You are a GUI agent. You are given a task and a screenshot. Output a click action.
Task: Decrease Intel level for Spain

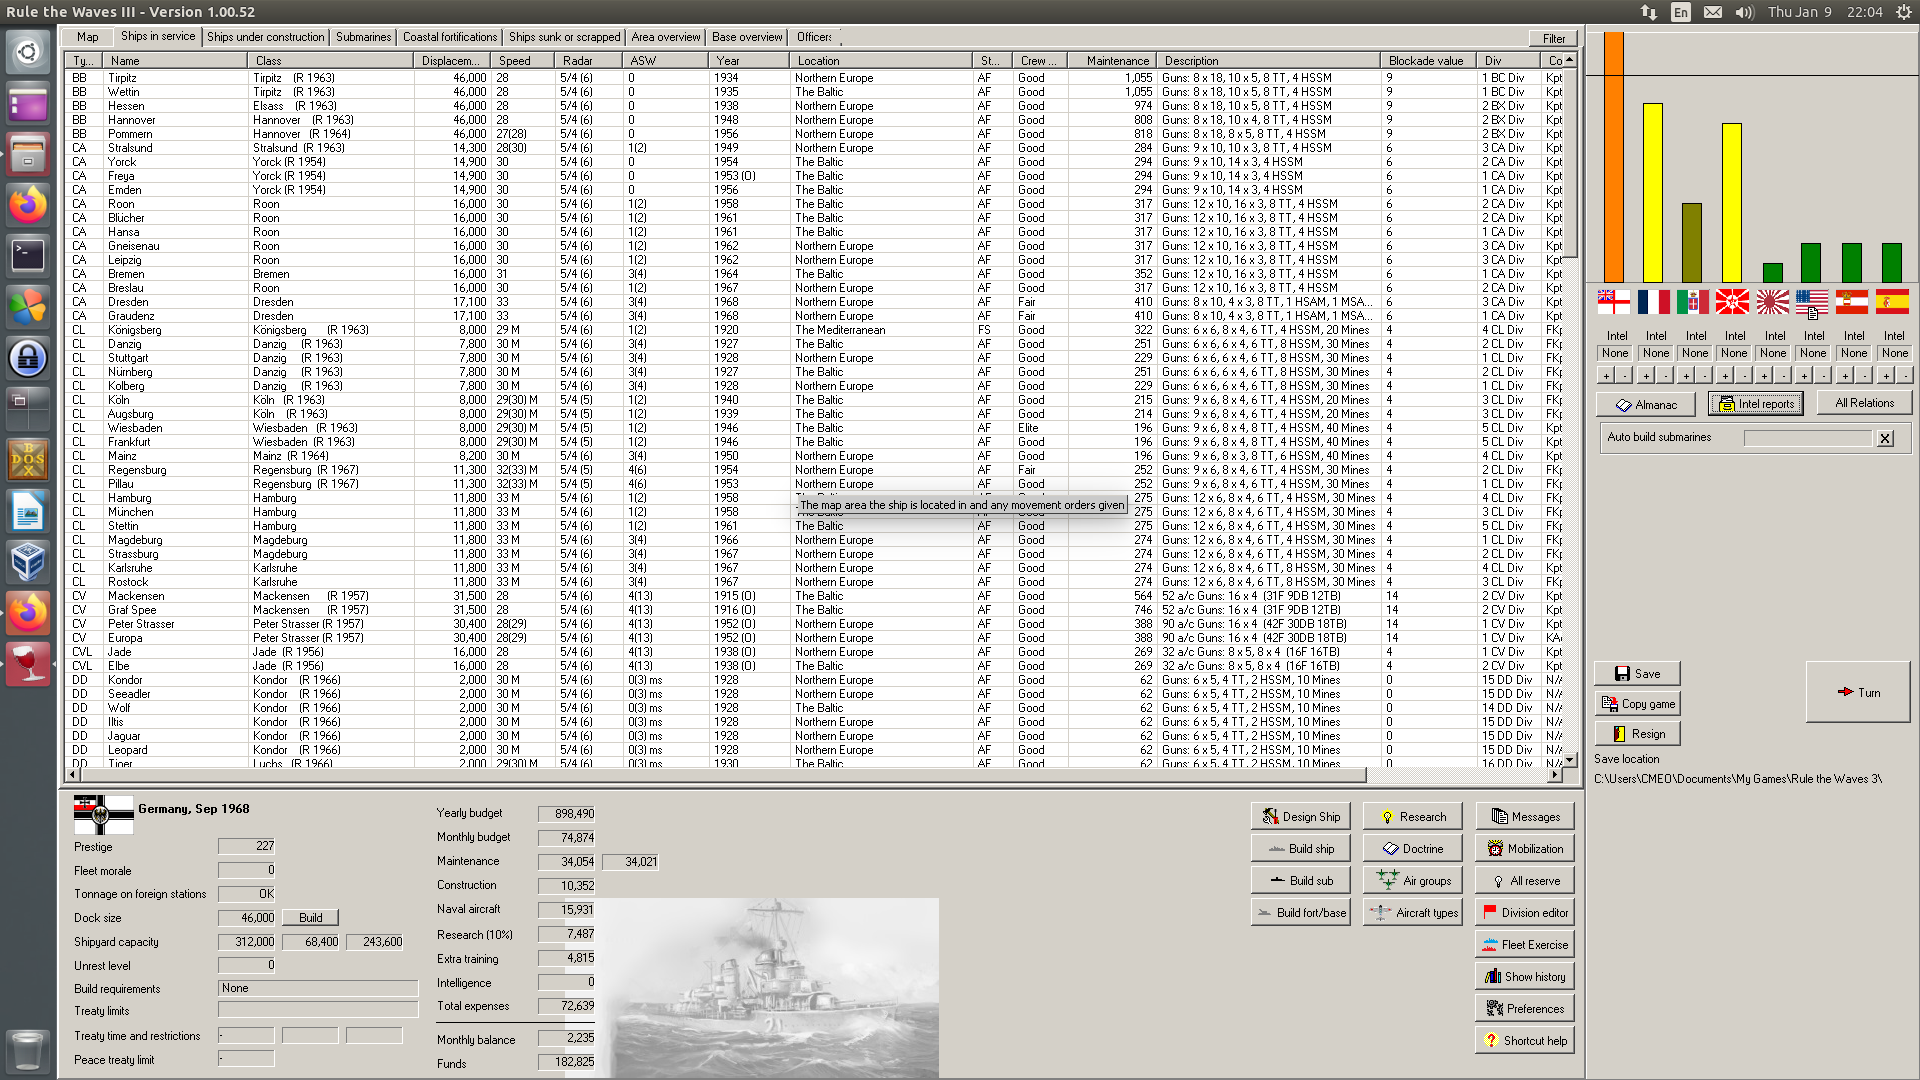[x=1904, y=376]
